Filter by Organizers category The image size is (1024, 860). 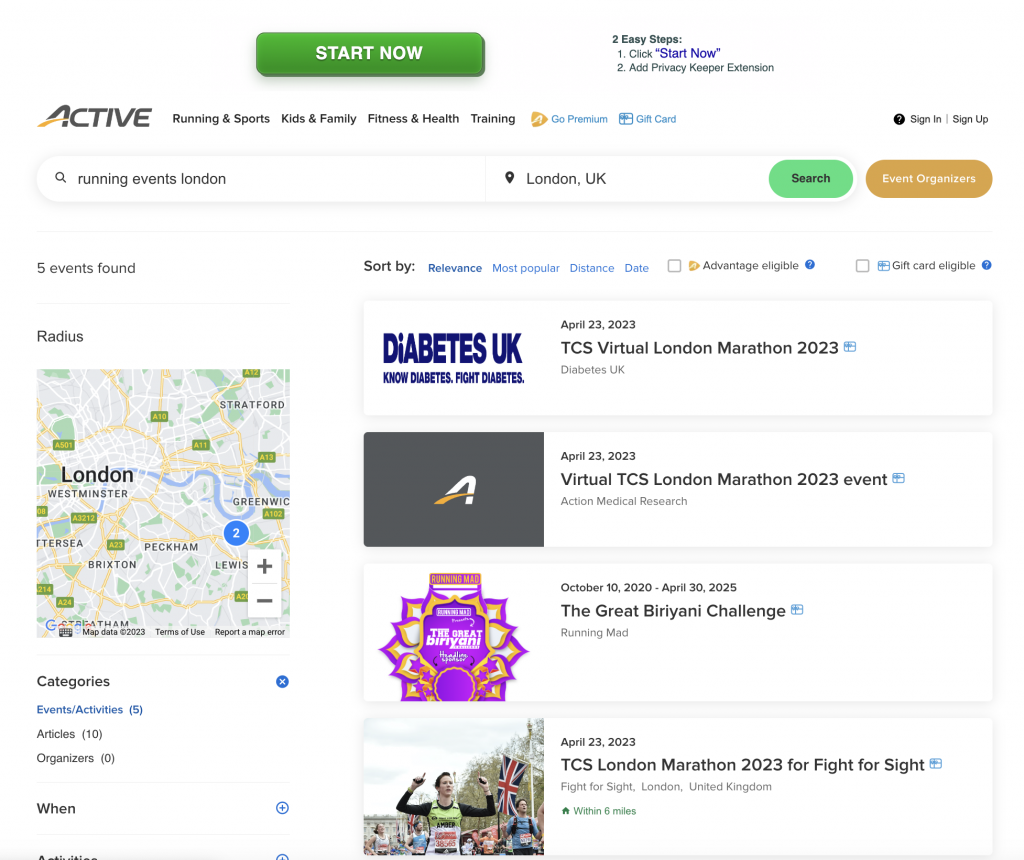[x=76, y=758]
